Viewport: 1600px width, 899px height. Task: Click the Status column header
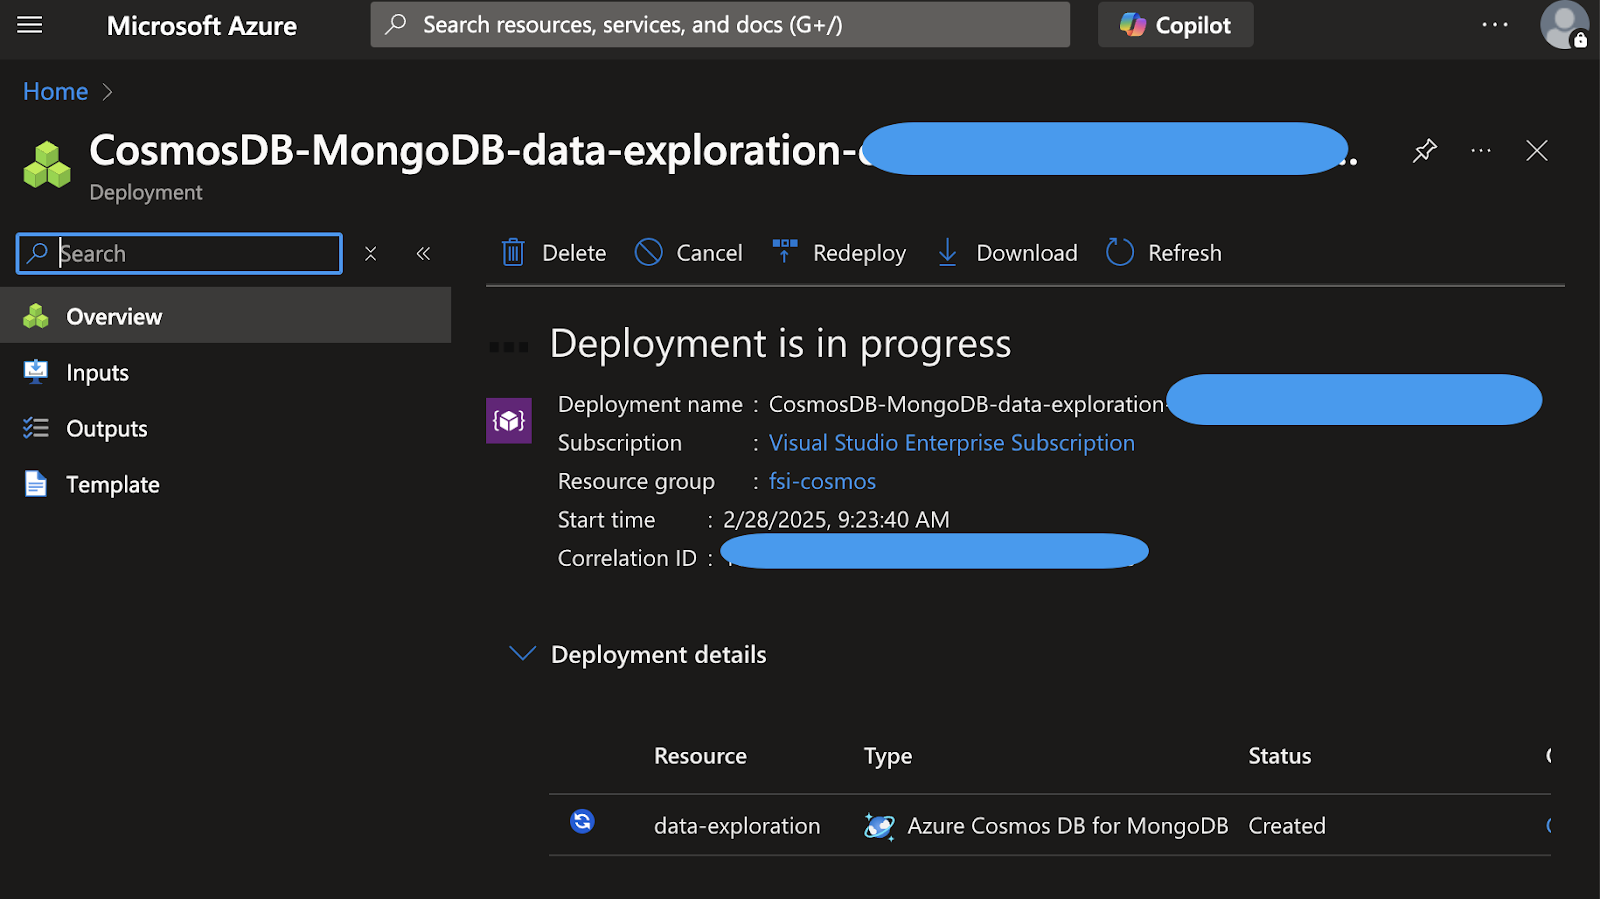tap(1279, 756)
